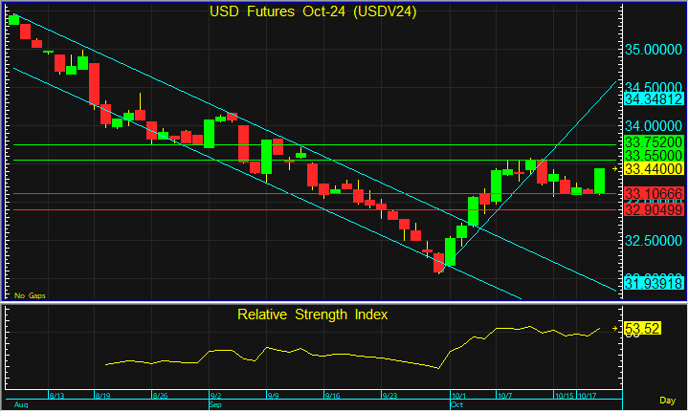Select the 33.75200 green resistance price label
The image size is (689, 412).
pos(654,142)
